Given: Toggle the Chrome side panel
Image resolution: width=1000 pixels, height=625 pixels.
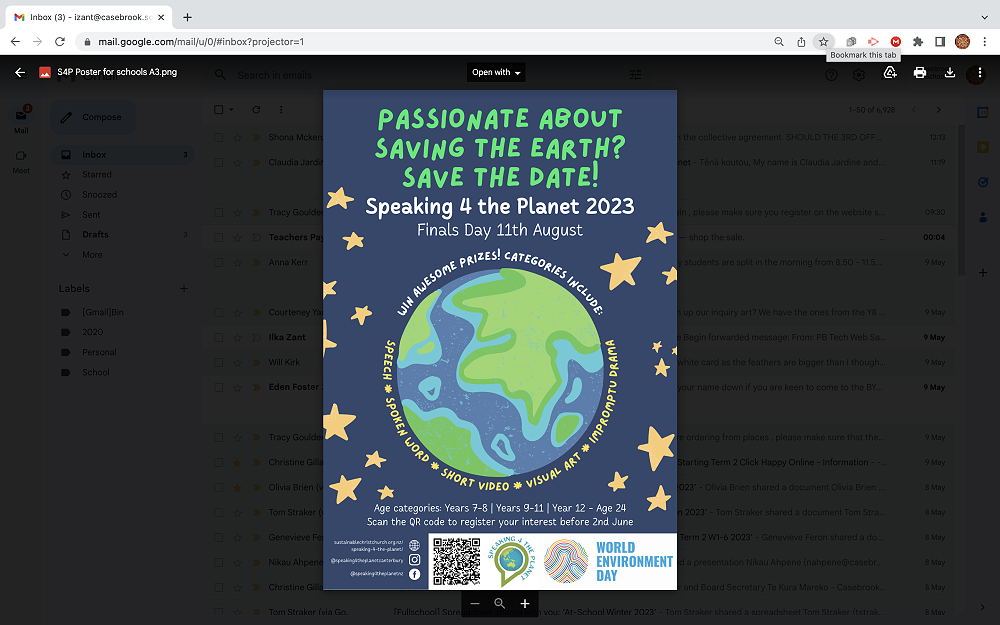Looking at the screenshot, I should click(x=940, y=41).
